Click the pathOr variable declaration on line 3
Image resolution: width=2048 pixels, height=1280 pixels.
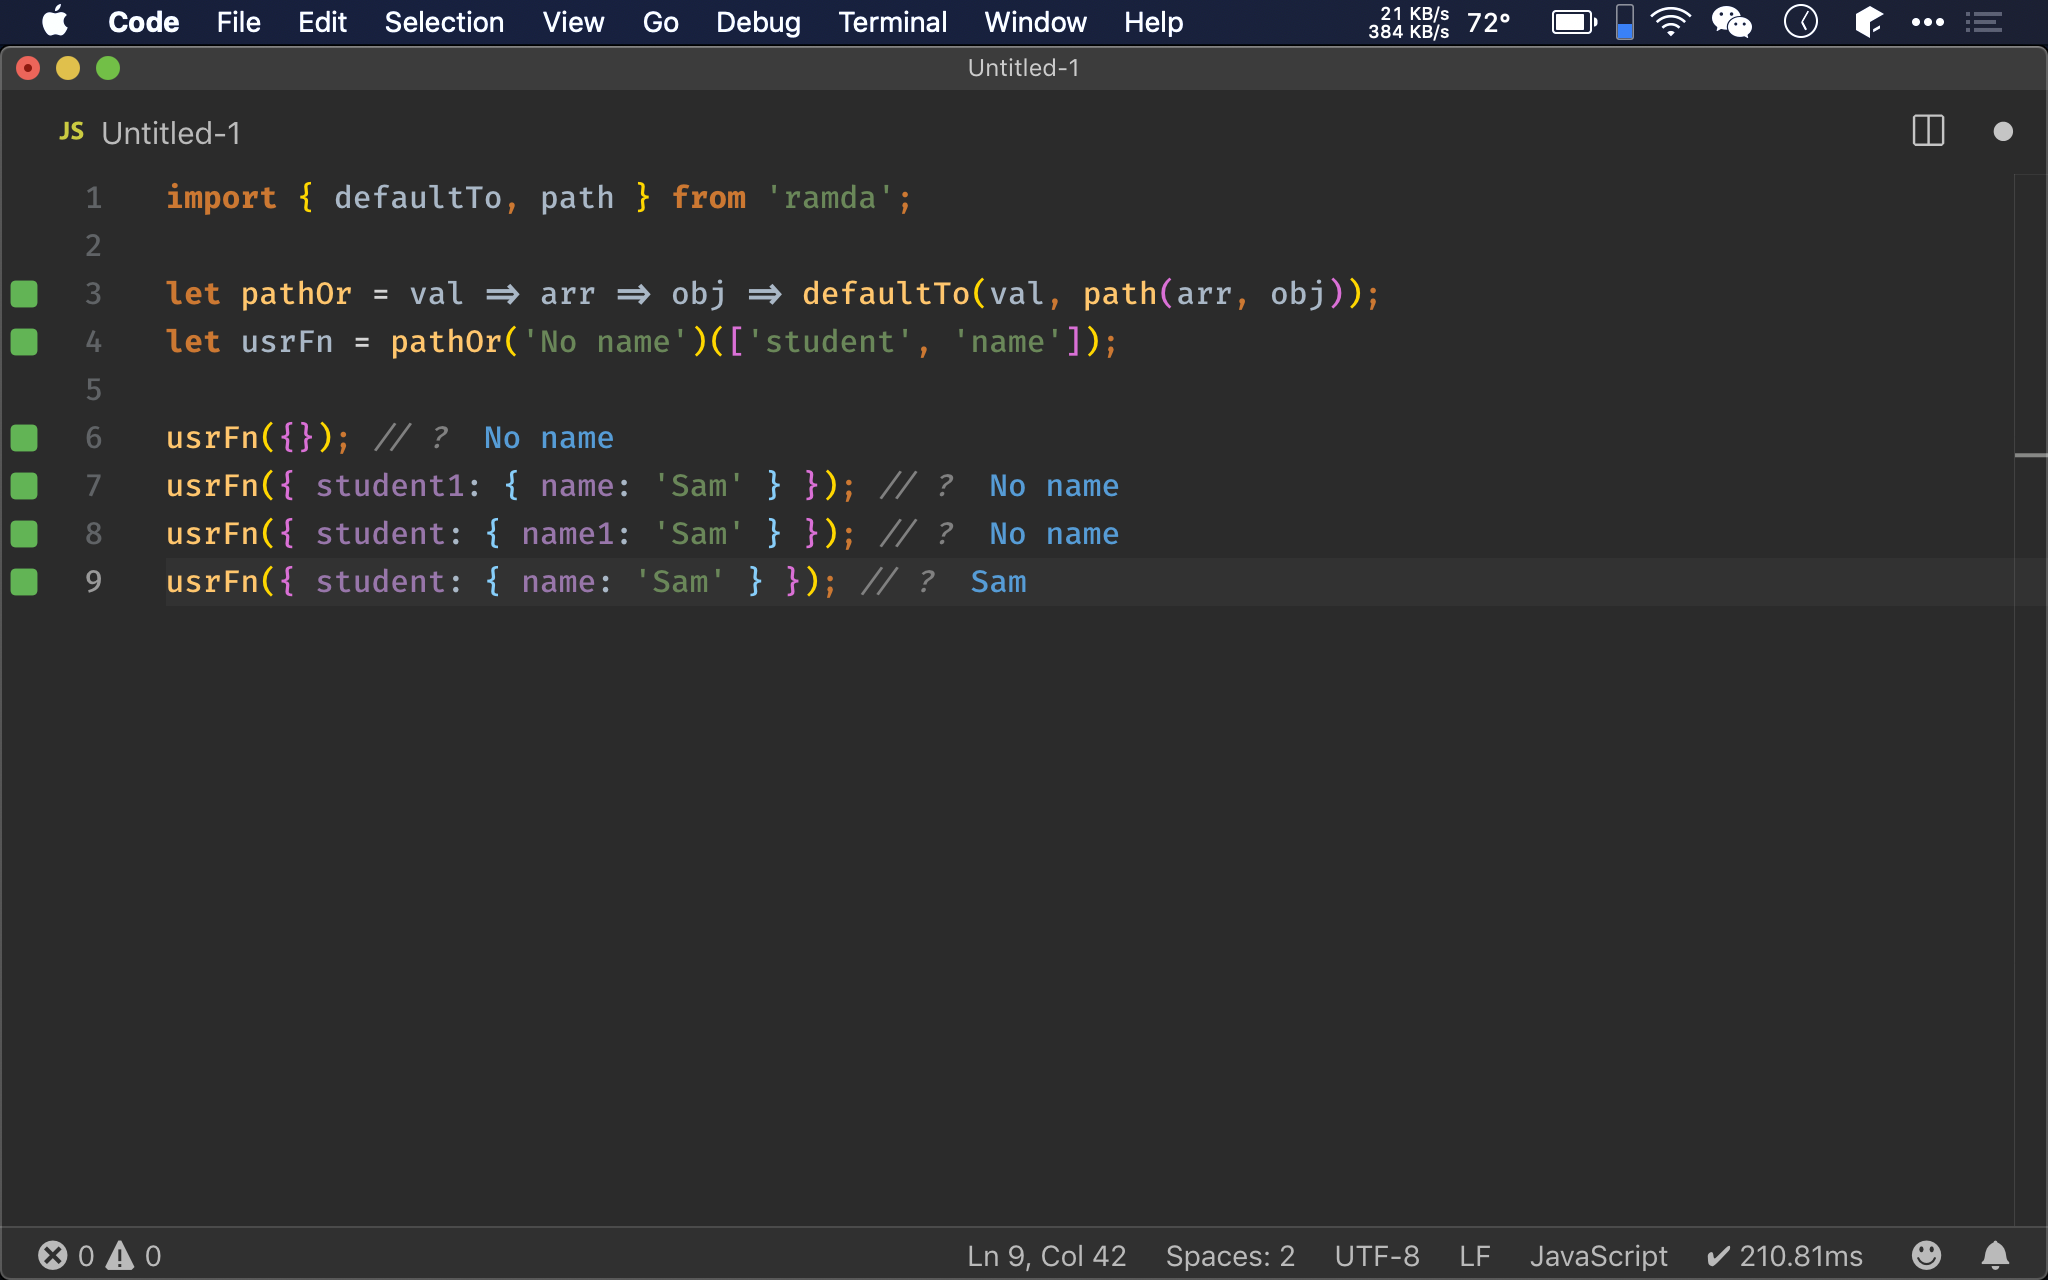pos(296,294)
